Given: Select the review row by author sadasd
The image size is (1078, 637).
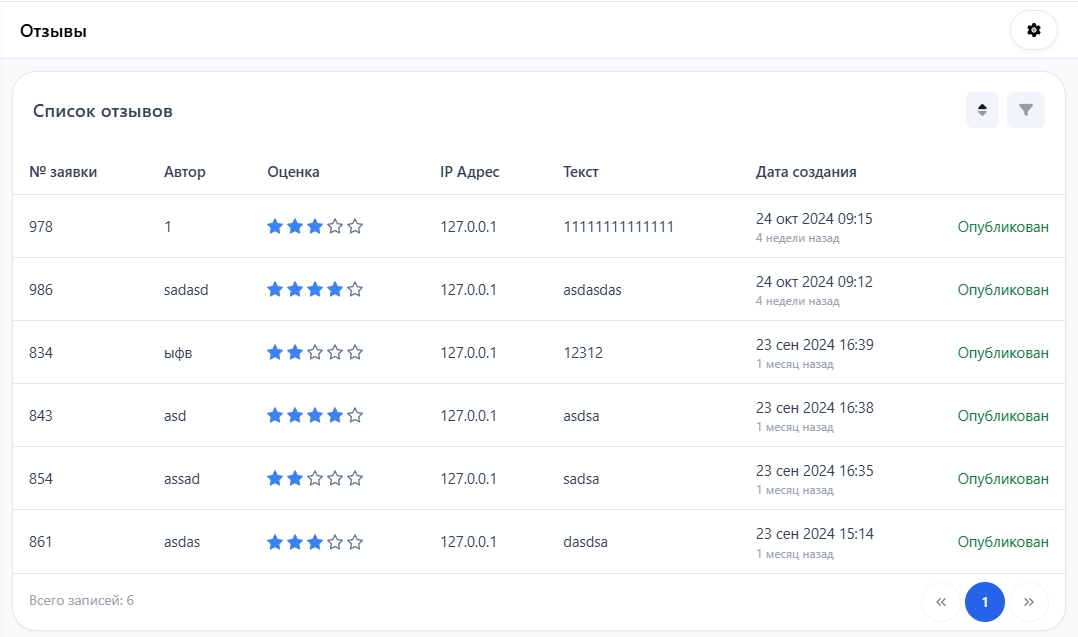Looking at the screenshot, I should point(186,290).
